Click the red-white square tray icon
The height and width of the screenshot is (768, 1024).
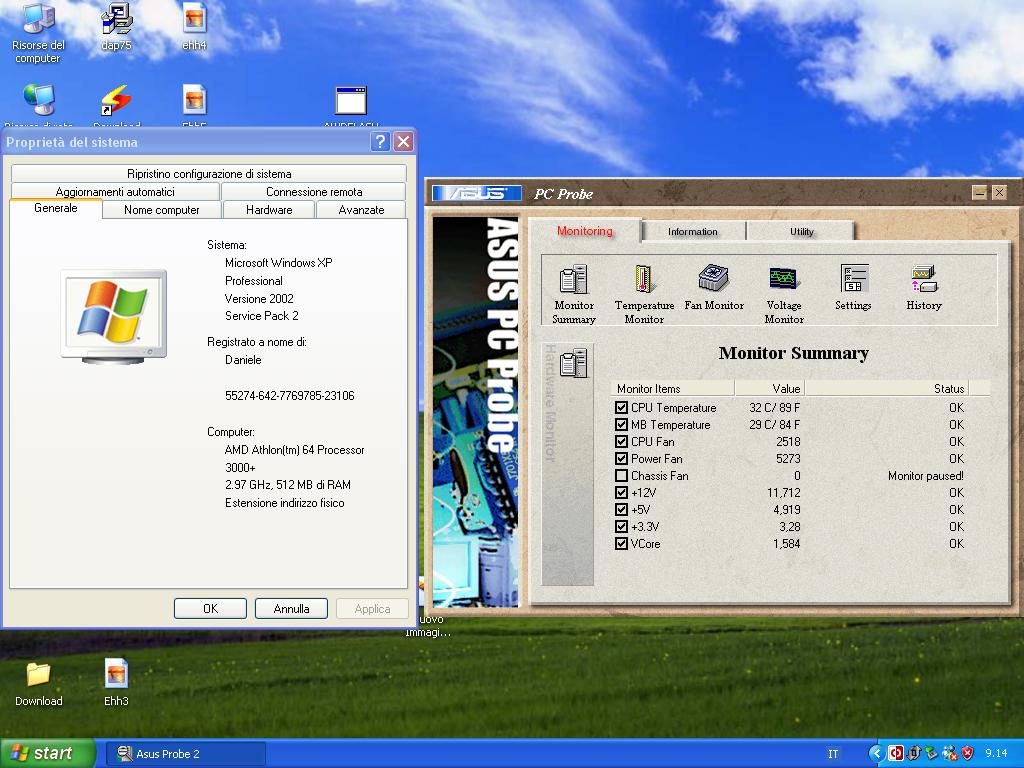coord(896,753)
